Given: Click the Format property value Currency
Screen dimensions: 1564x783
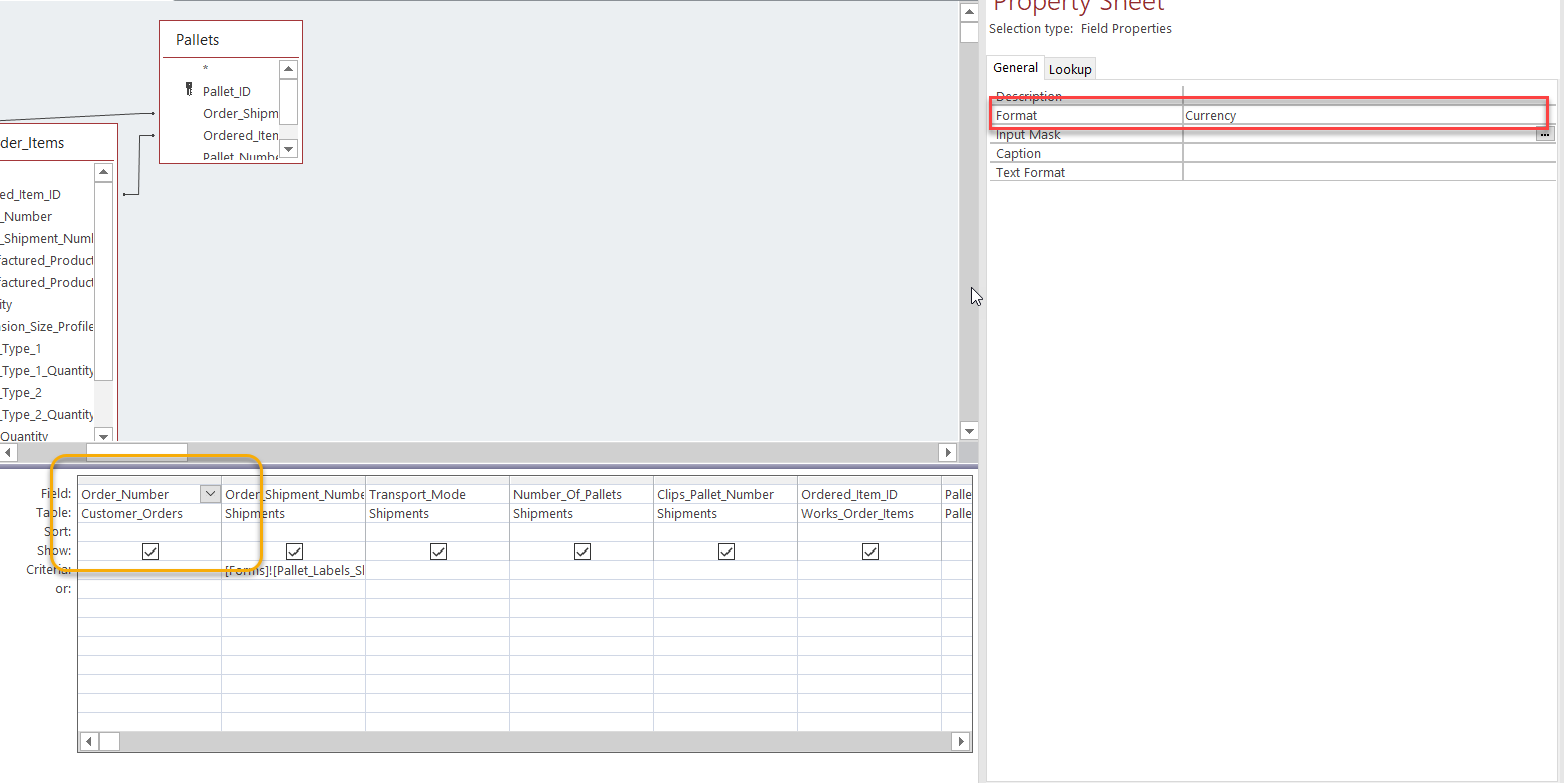Looking at the screenshot, I should point(1369,116).
